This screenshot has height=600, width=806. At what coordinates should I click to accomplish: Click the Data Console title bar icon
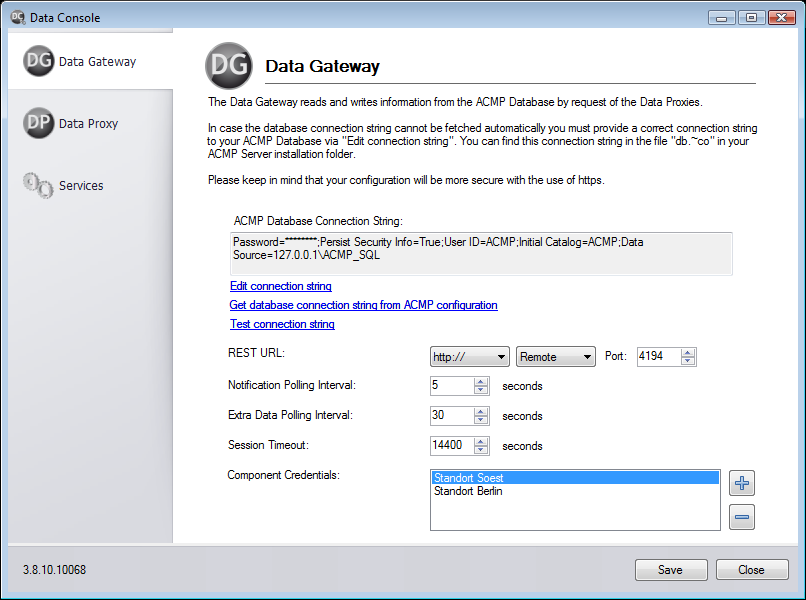coord(16,17)
